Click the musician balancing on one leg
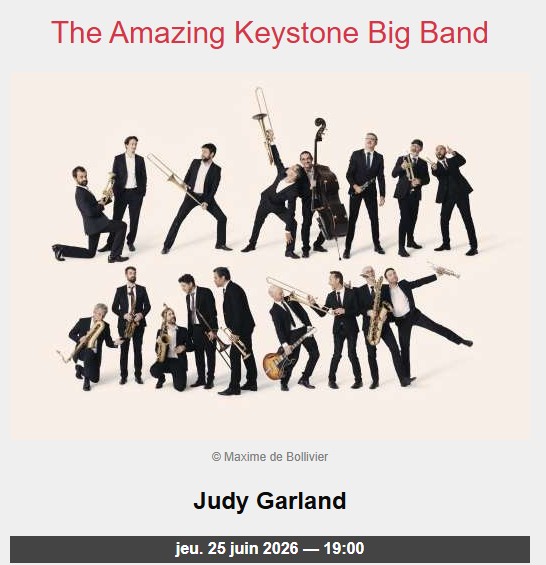The image size is (546, 565). pos(414,324)
